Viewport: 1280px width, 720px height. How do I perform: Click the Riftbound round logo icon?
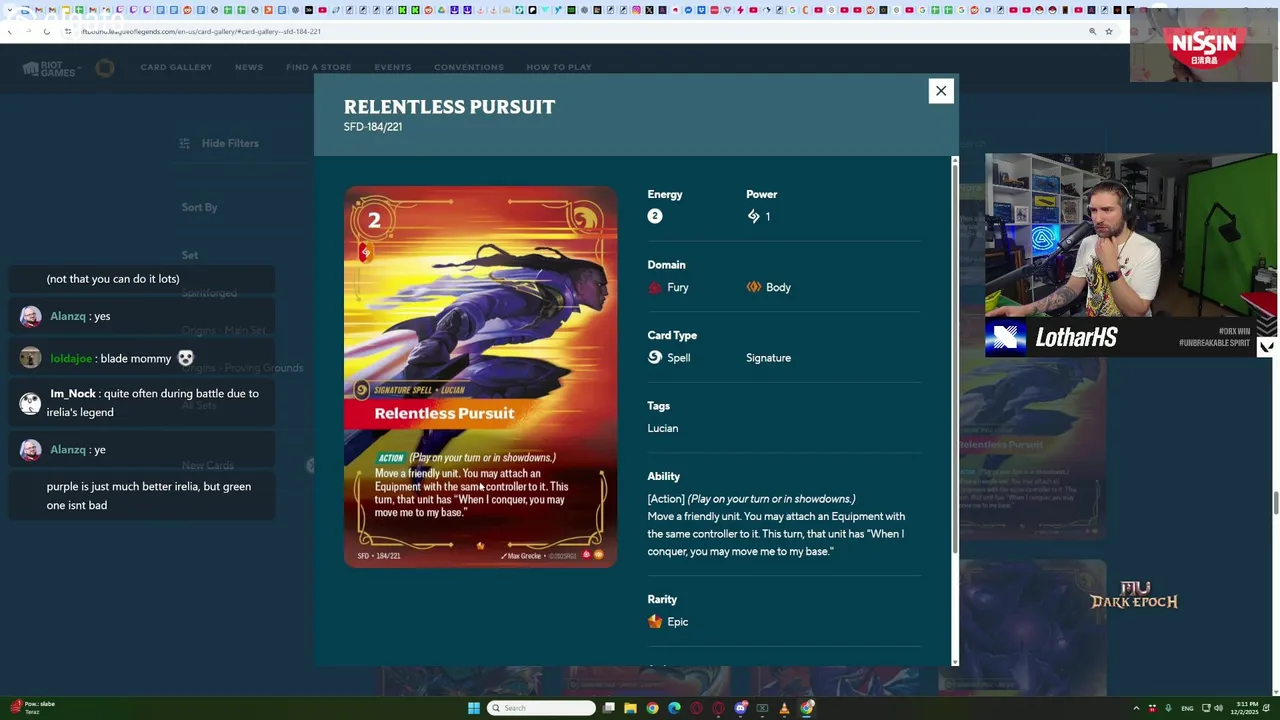click(x=105, y=68)
